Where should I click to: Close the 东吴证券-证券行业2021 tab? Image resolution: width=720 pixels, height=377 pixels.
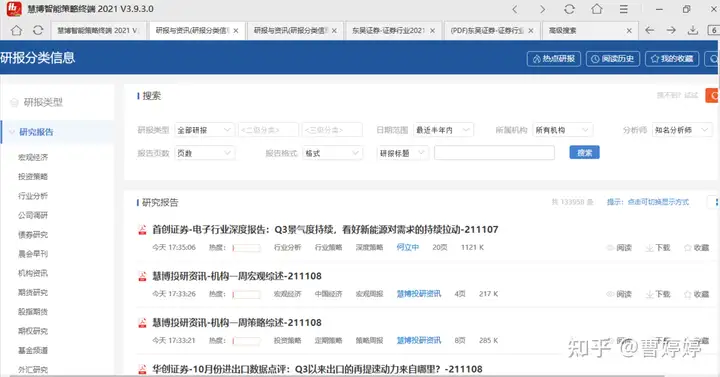point(433,31)
